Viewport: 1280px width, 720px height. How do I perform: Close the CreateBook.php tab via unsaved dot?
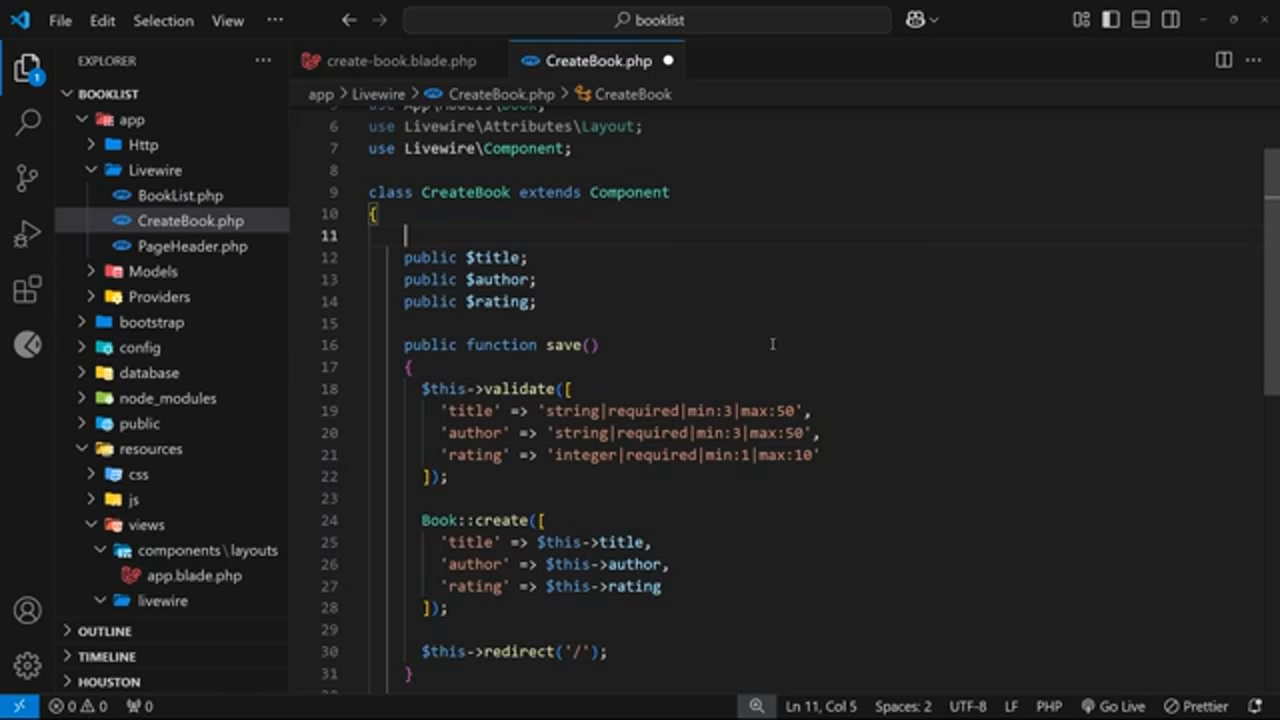tap(668, 61)
